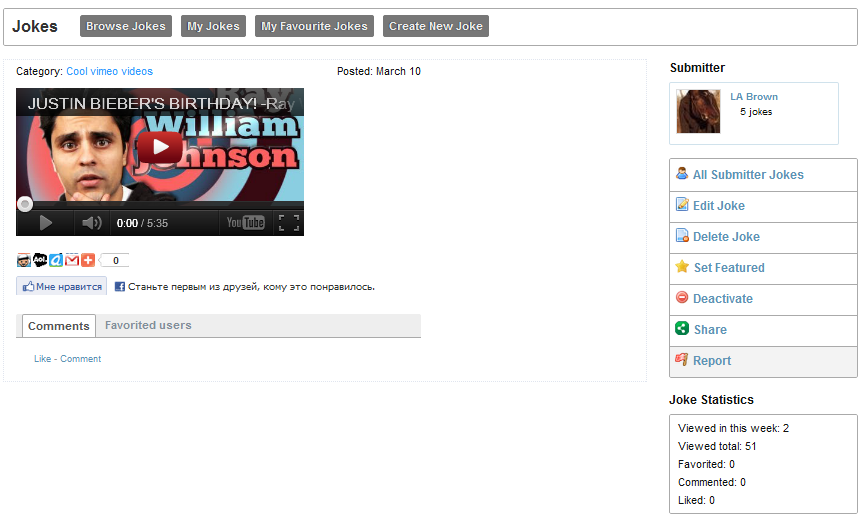Click the 'Commented: 0' statistic
The height and width of the screenshot is (523, 868).
coord(712,482)
